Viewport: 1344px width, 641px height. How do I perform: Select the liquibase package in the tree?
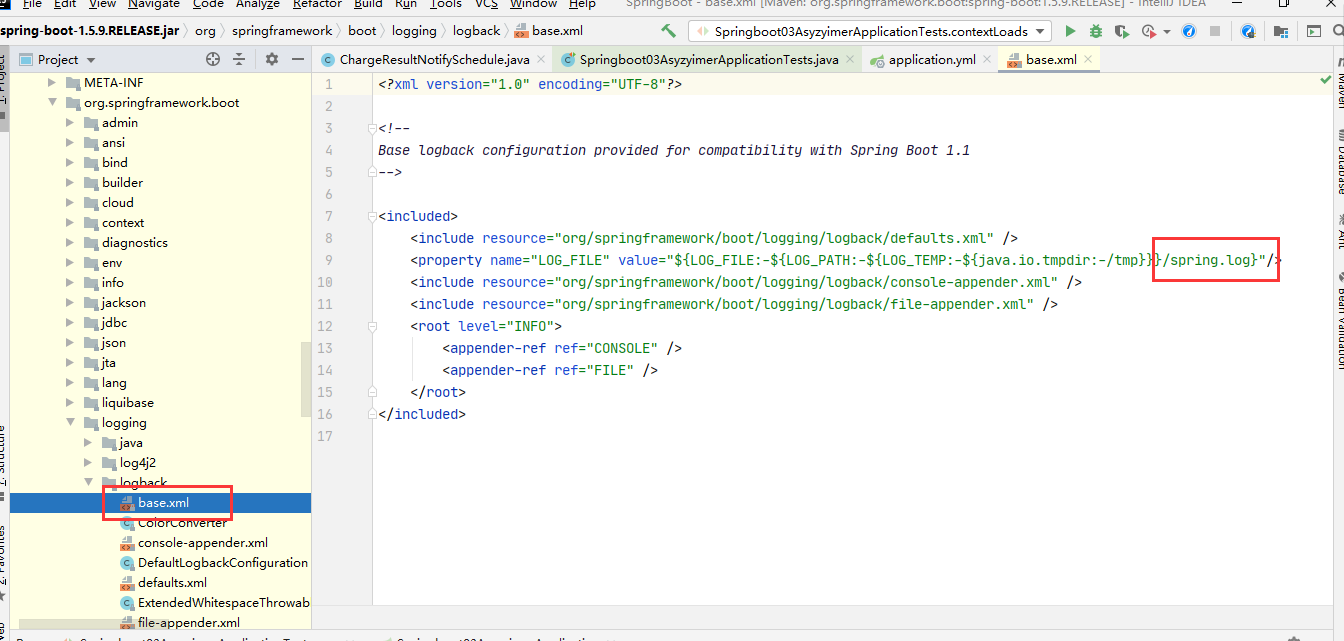pyautogui.click(x=127, y=402)
